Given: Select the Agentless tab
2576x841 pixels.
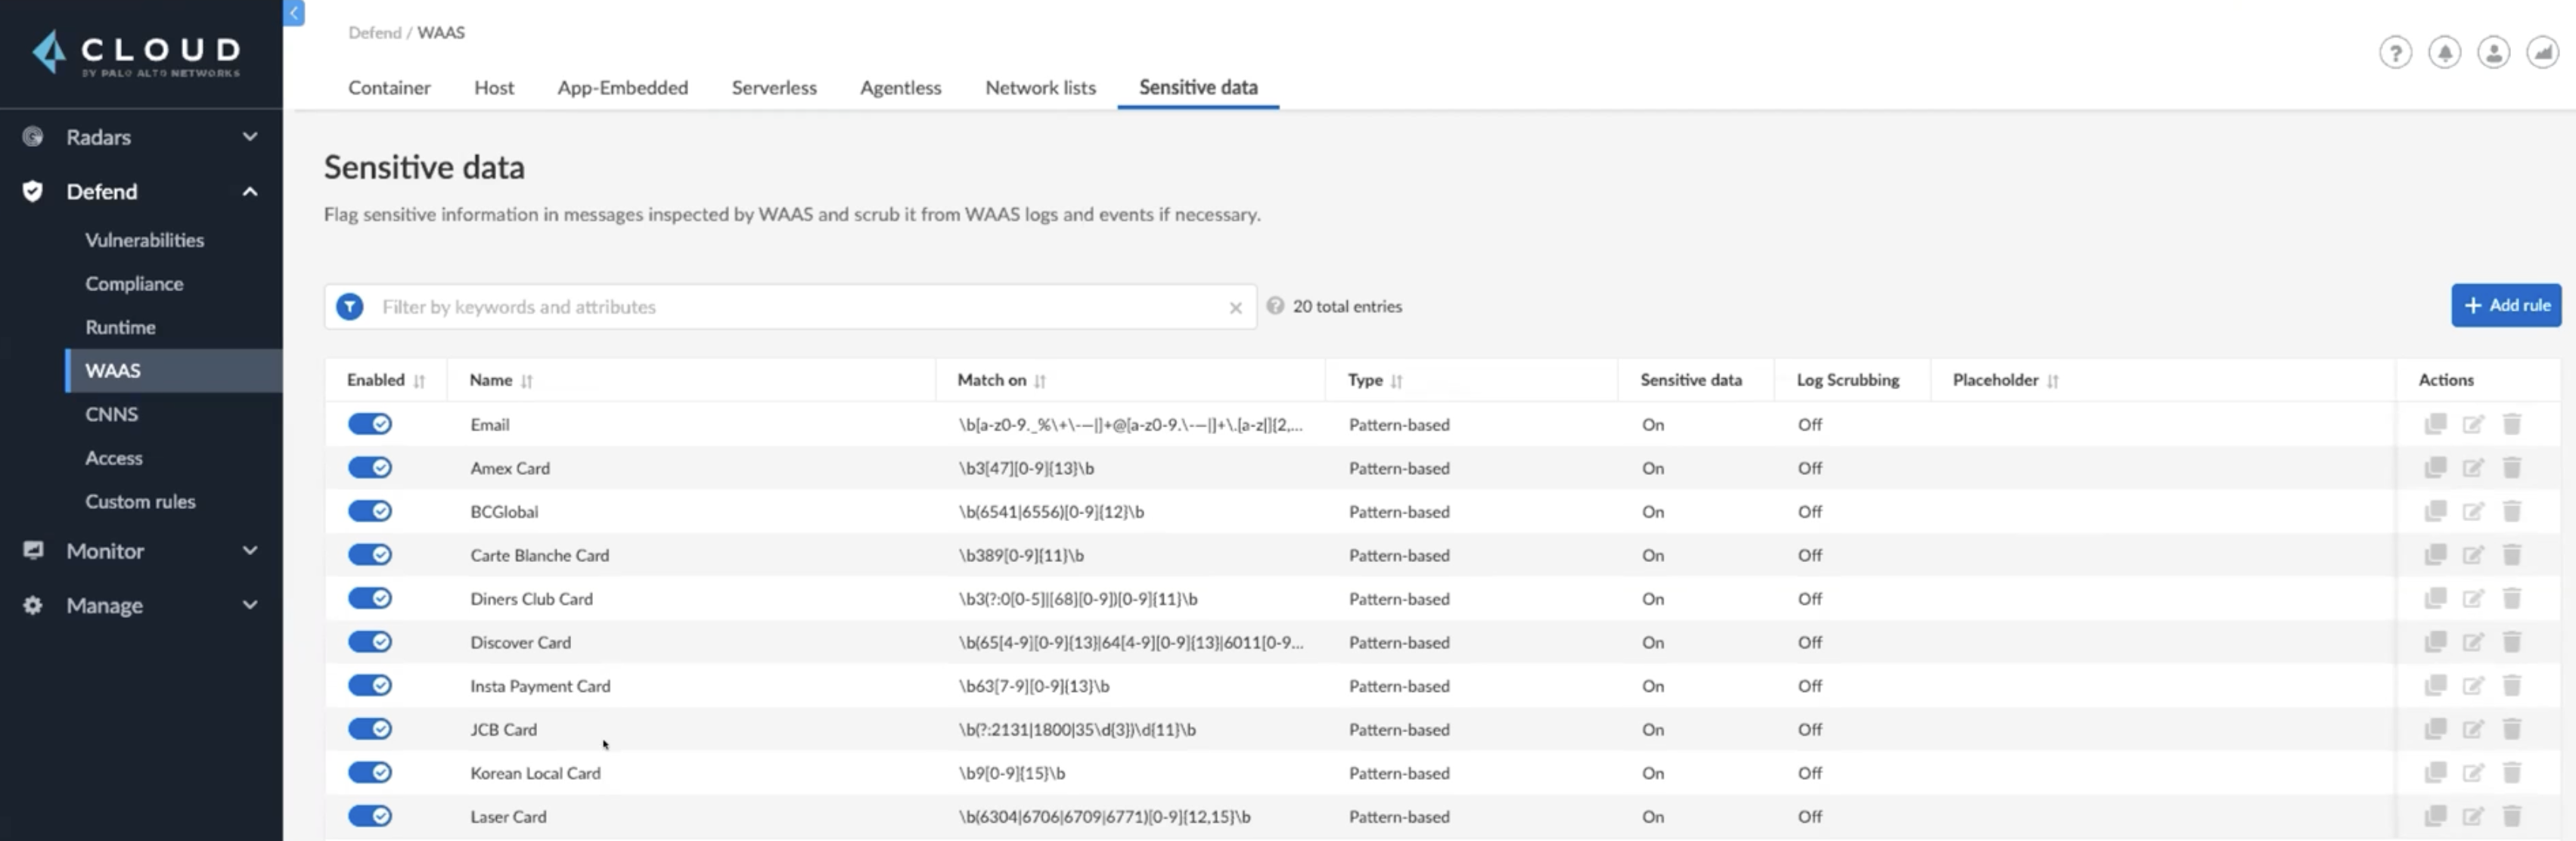Looking at the screenshot, I should point(900,88).
